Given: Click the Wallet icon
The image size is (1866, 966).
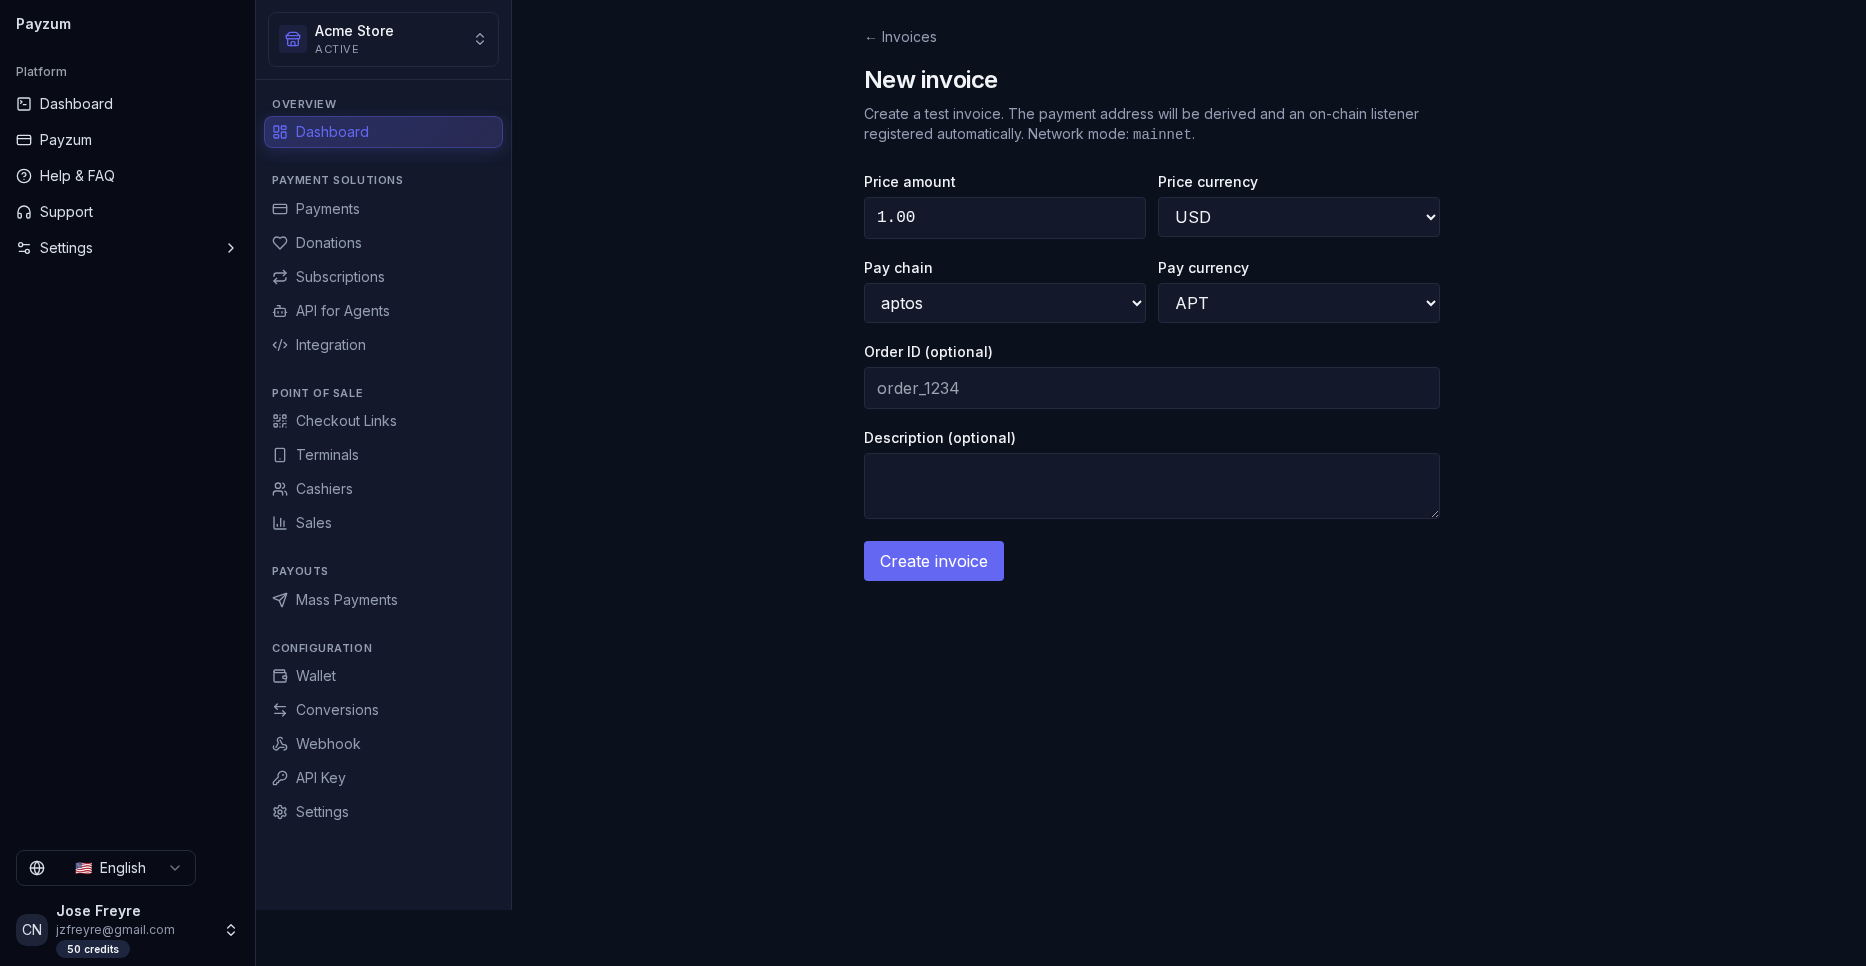Looking at the screenshot, I should pos(280,676).
